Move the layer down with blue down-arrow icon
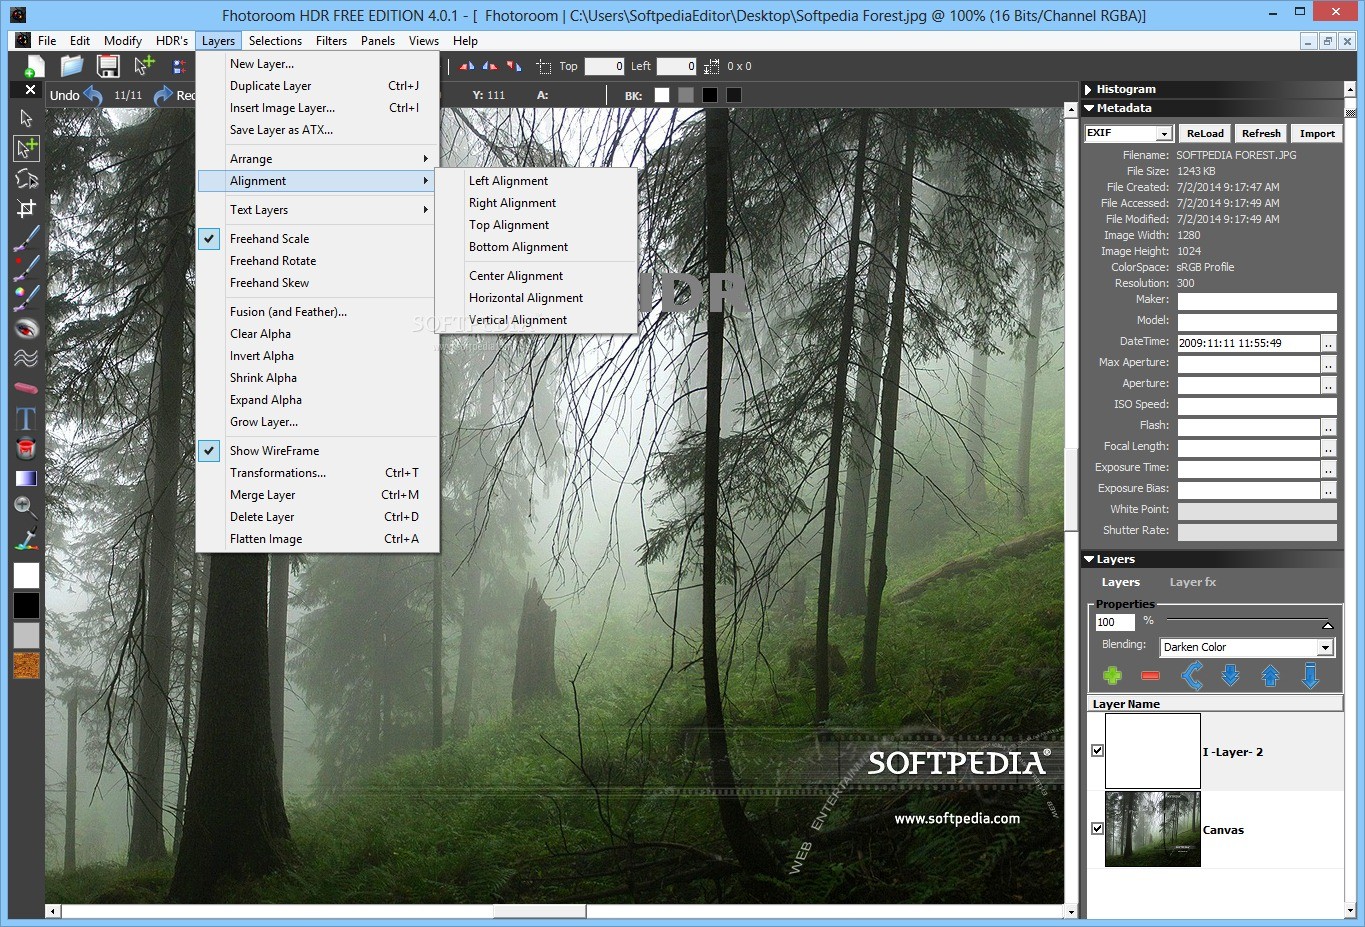 click(x=1231, y=676)
